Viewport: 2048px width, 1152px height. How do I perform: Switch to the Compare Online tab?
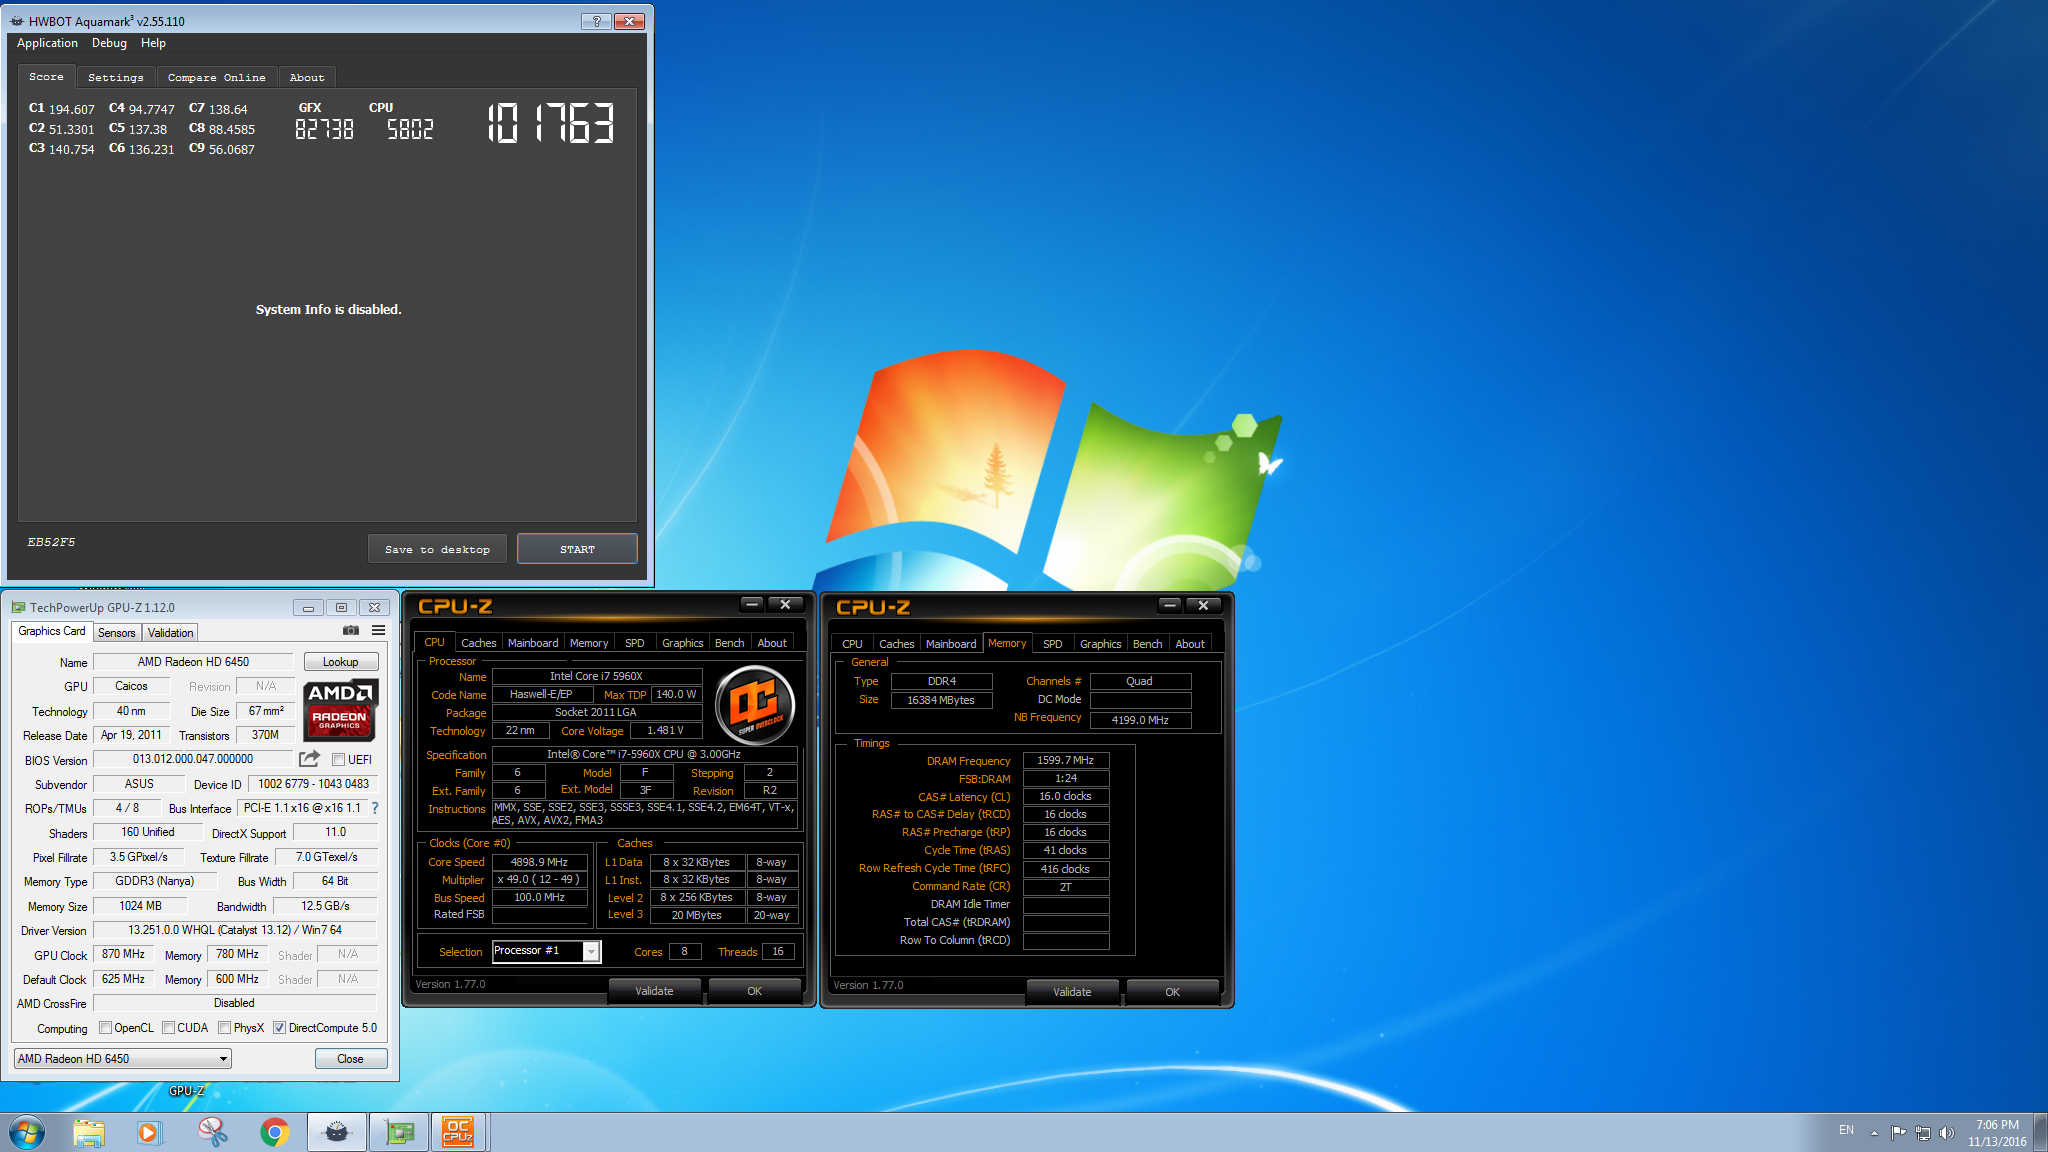click(216, 77)
